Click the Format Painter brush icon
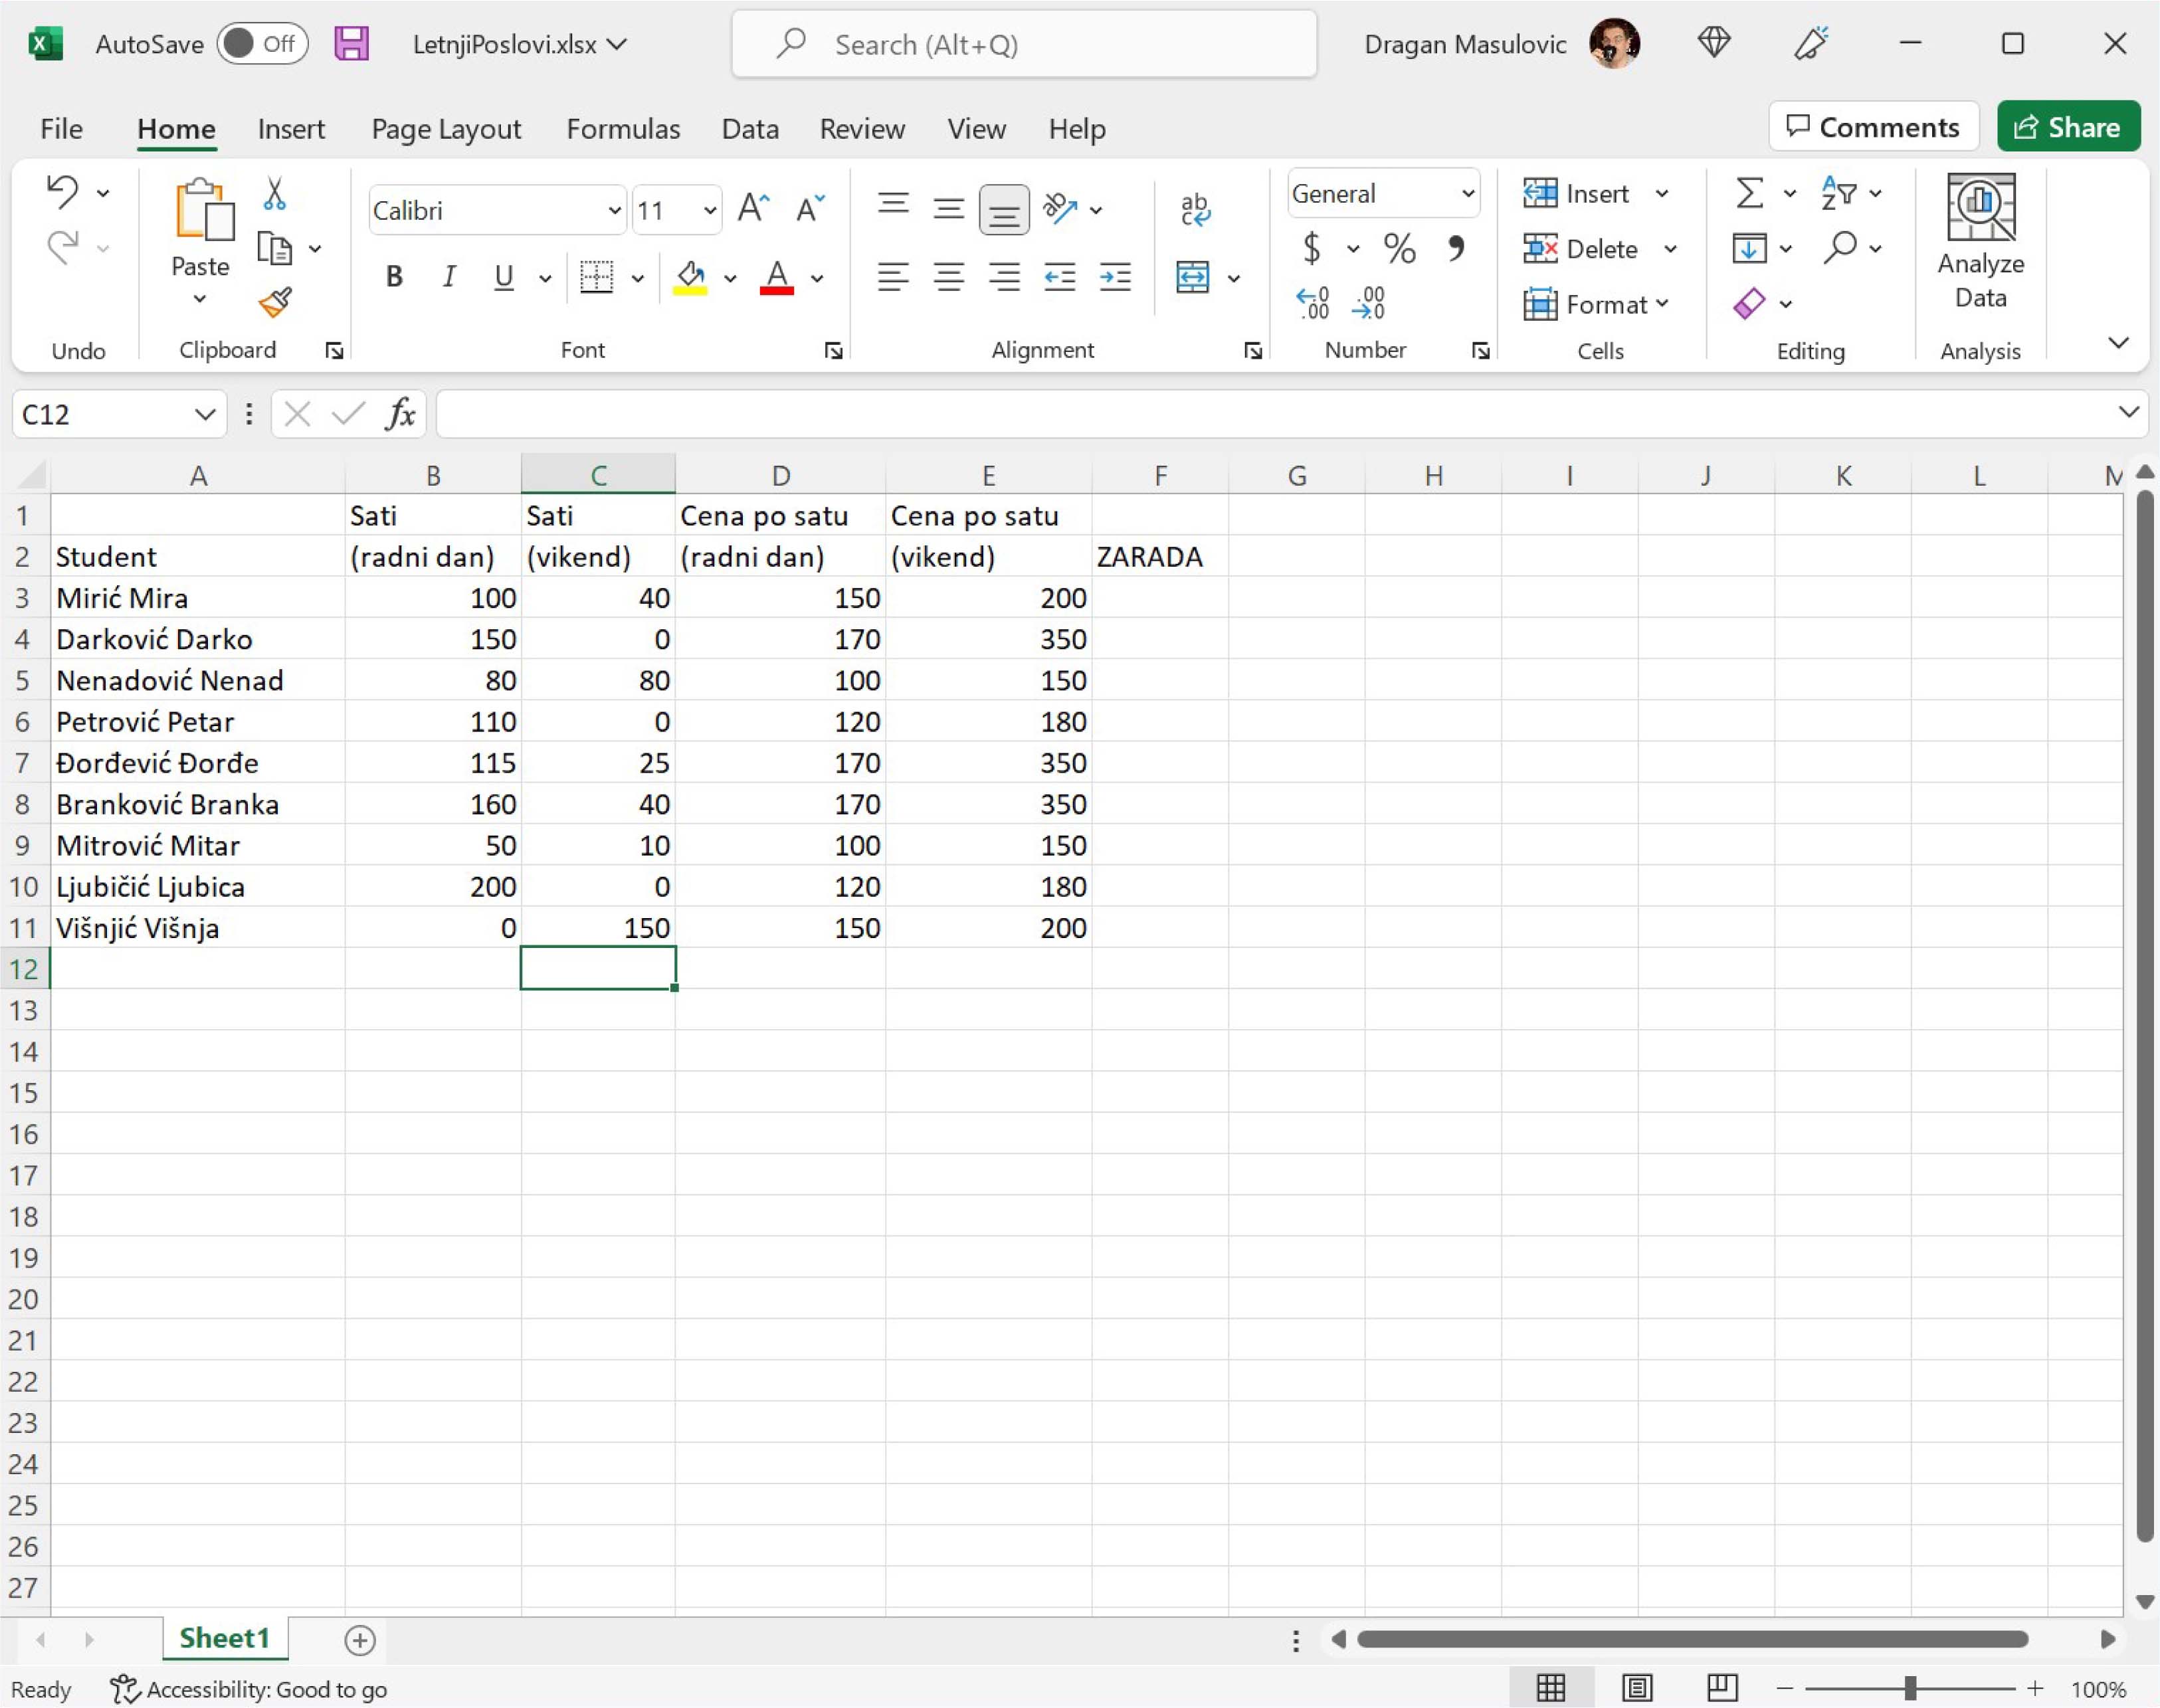Image resolution: width=2160 pixels, height=1708 pixels. point(275,302)
